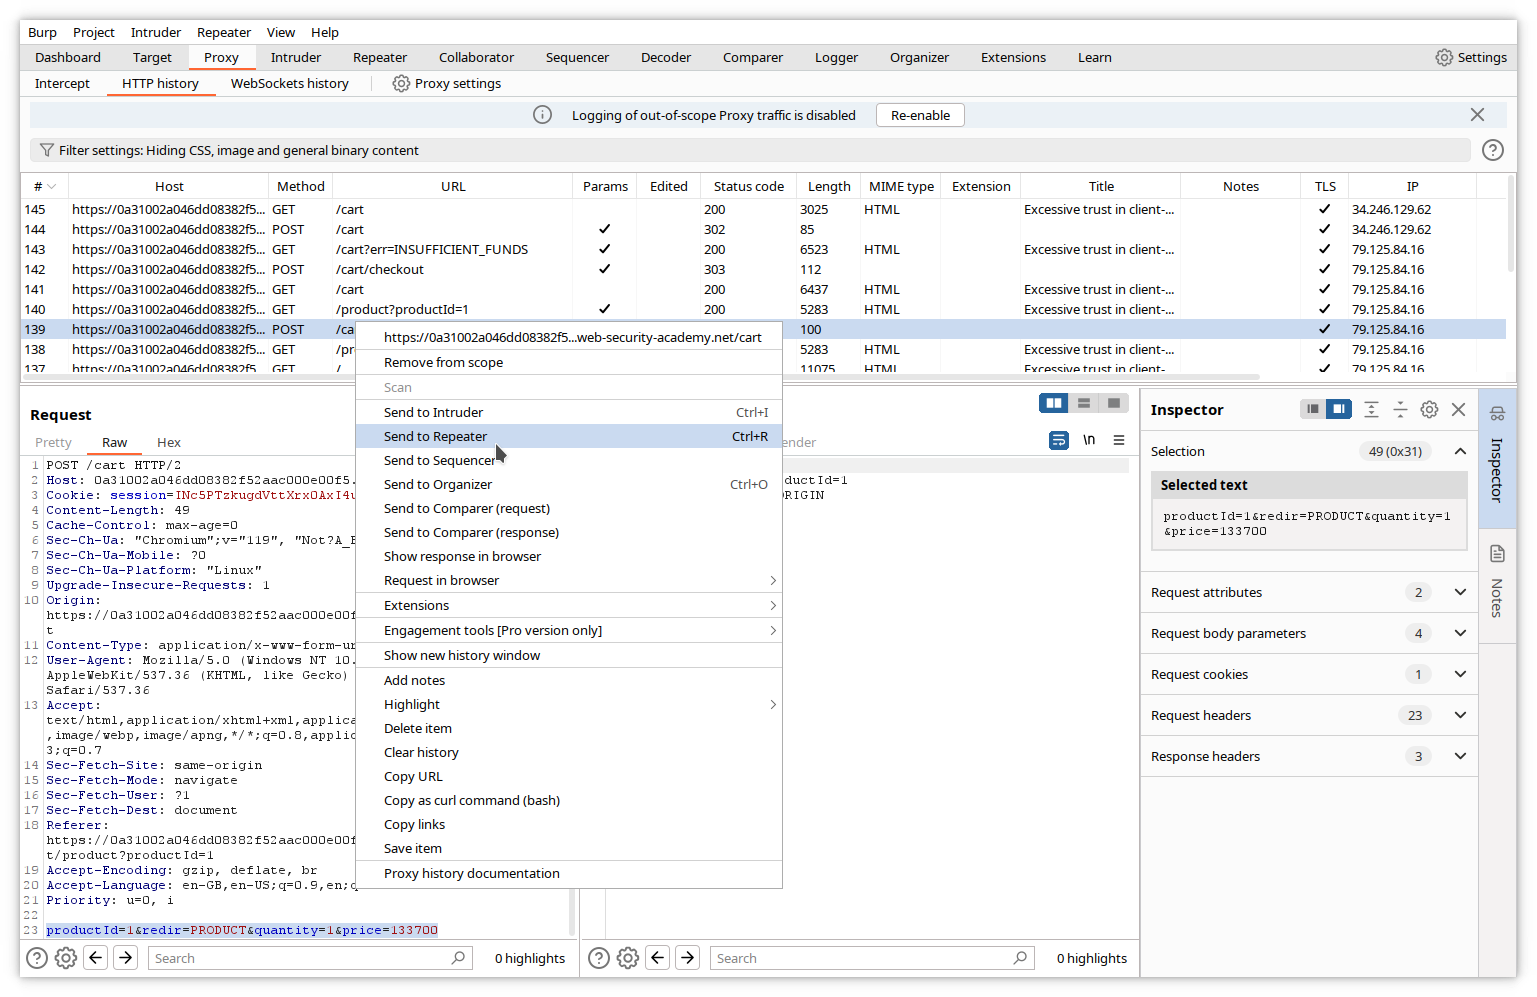
Task: Switch to the Intruder tab
Action: (296, 58)
